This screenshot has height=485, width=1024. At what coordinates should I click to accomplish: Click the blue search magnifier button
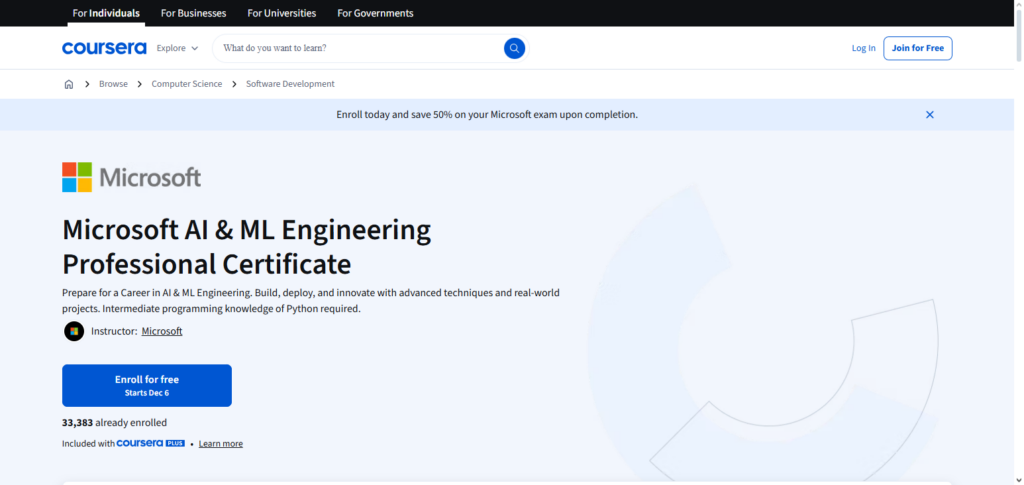point(514,48)
